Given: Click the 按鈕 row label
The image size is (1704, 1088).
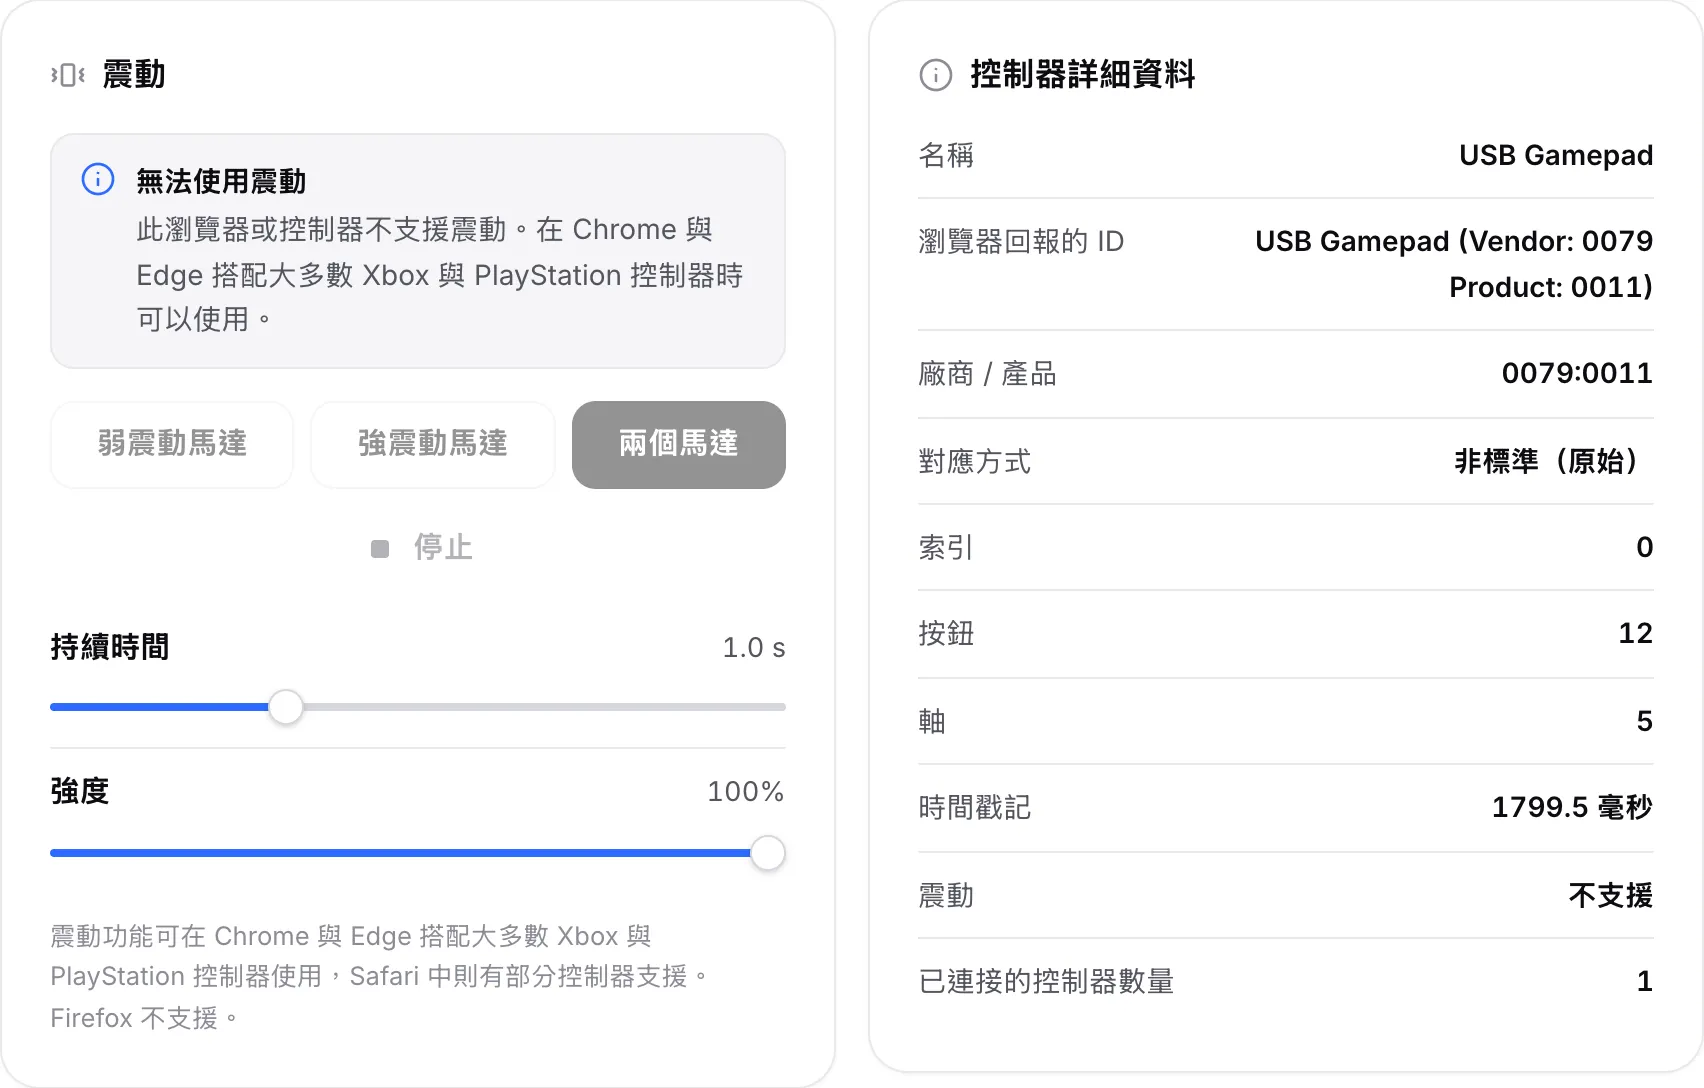Looking at the screenshot, I should [x=946, y=633].
